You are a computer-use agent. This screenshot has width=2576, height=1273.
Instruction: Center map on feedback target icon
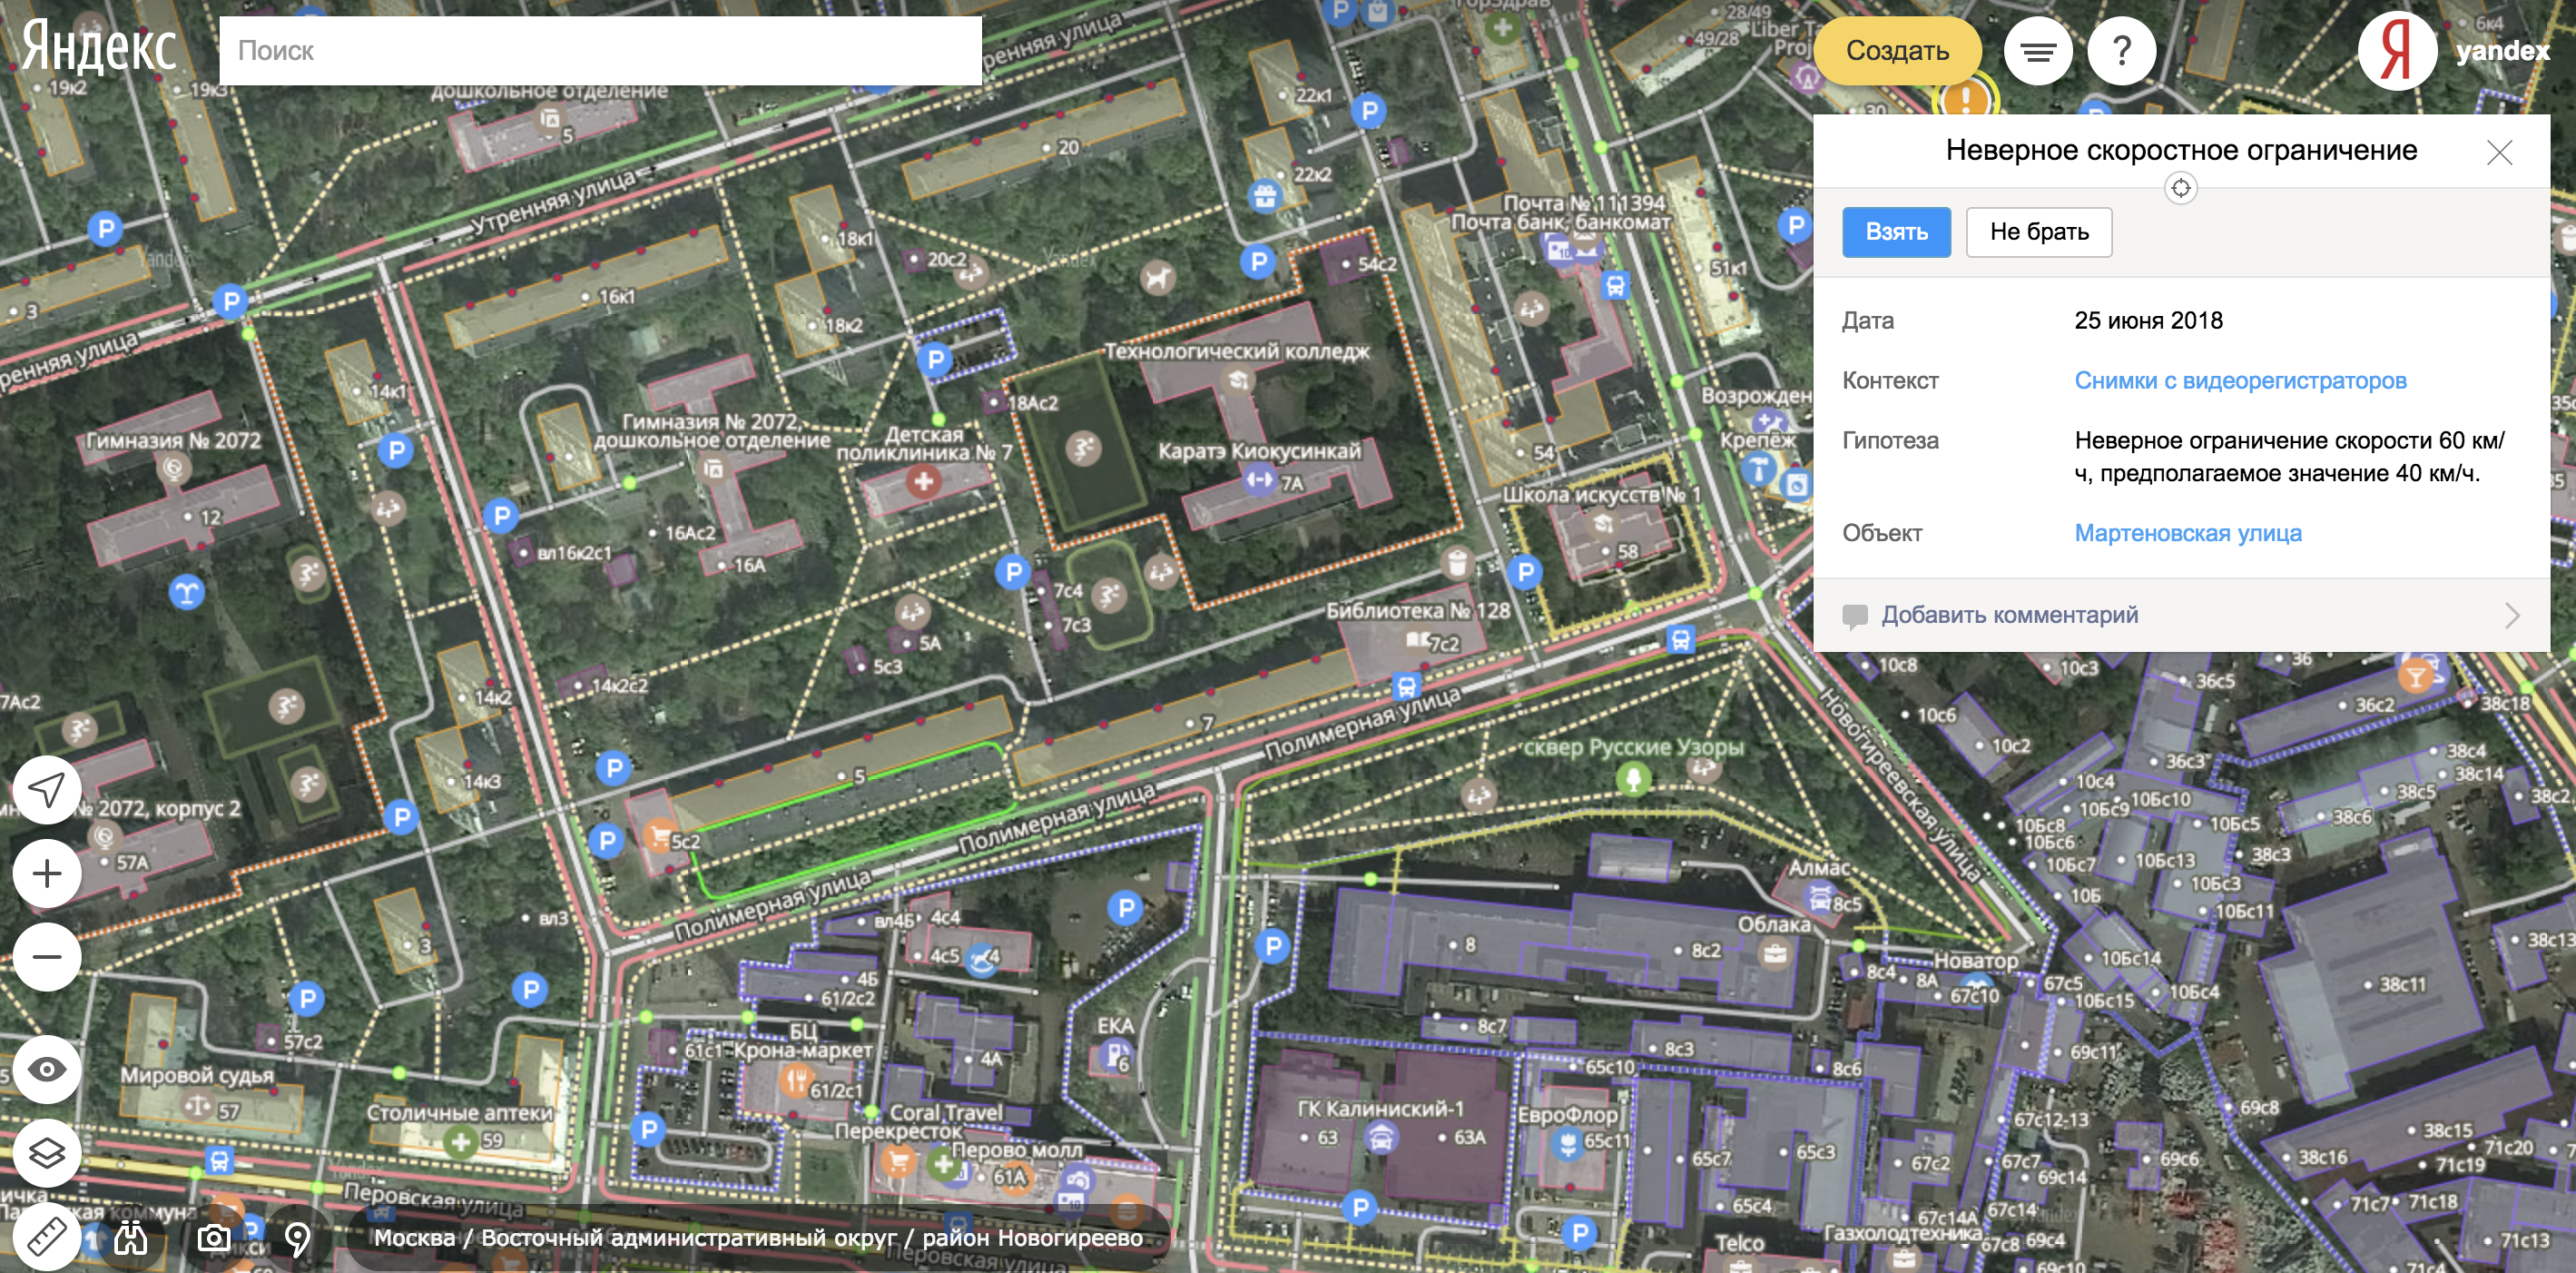2180,188
